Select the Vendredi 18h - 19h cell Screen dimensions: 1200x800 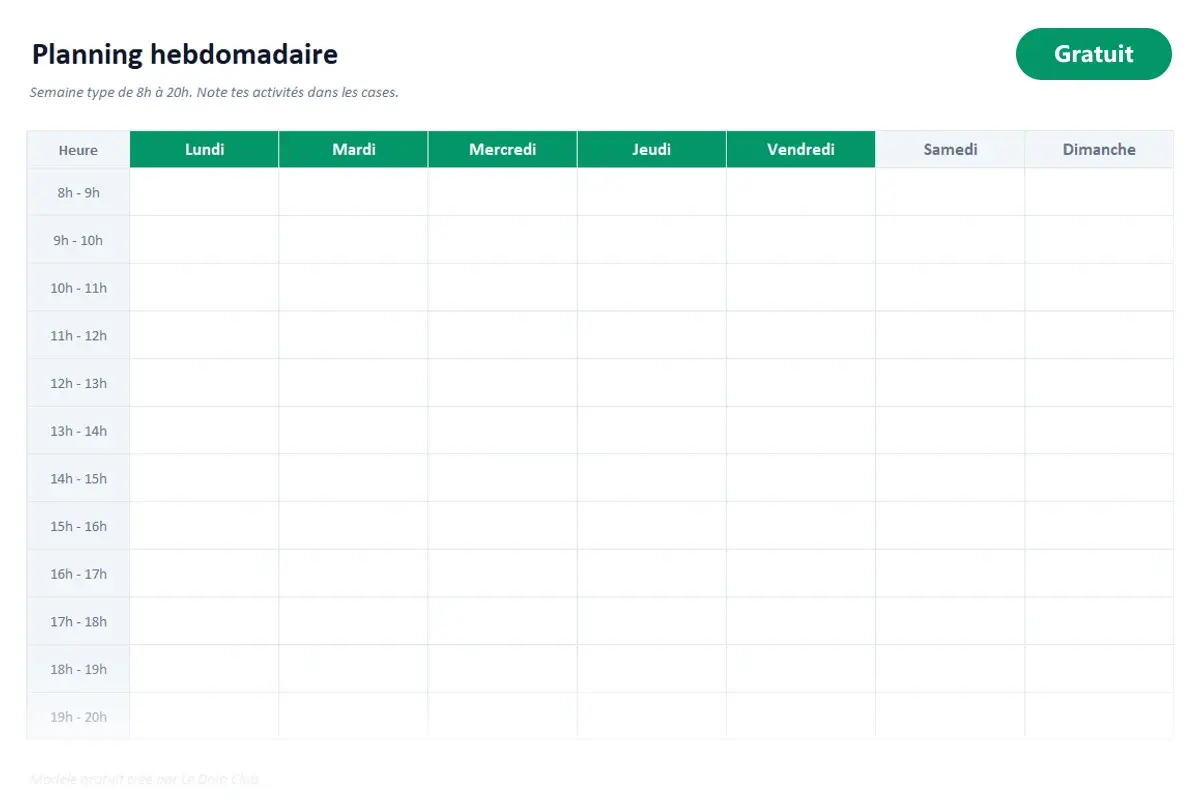[800, 669]
